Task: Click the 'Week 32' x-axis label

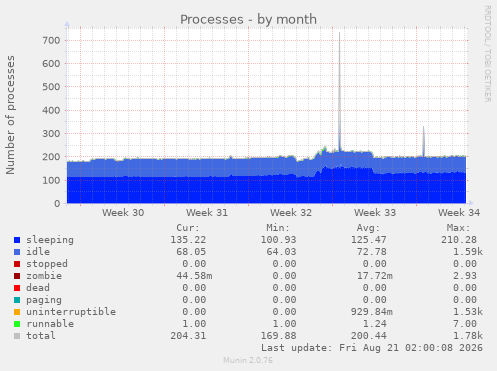Action: click(x=291, y=213)
